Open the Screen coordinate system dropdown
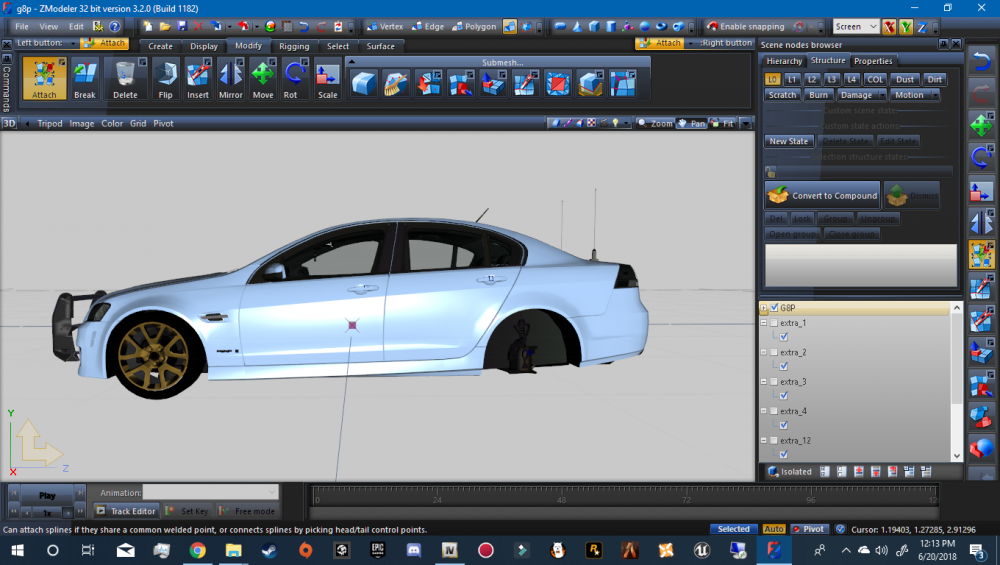Image resolution: width=1000 pixels, height=565 pixels. [x=856, y=27]
